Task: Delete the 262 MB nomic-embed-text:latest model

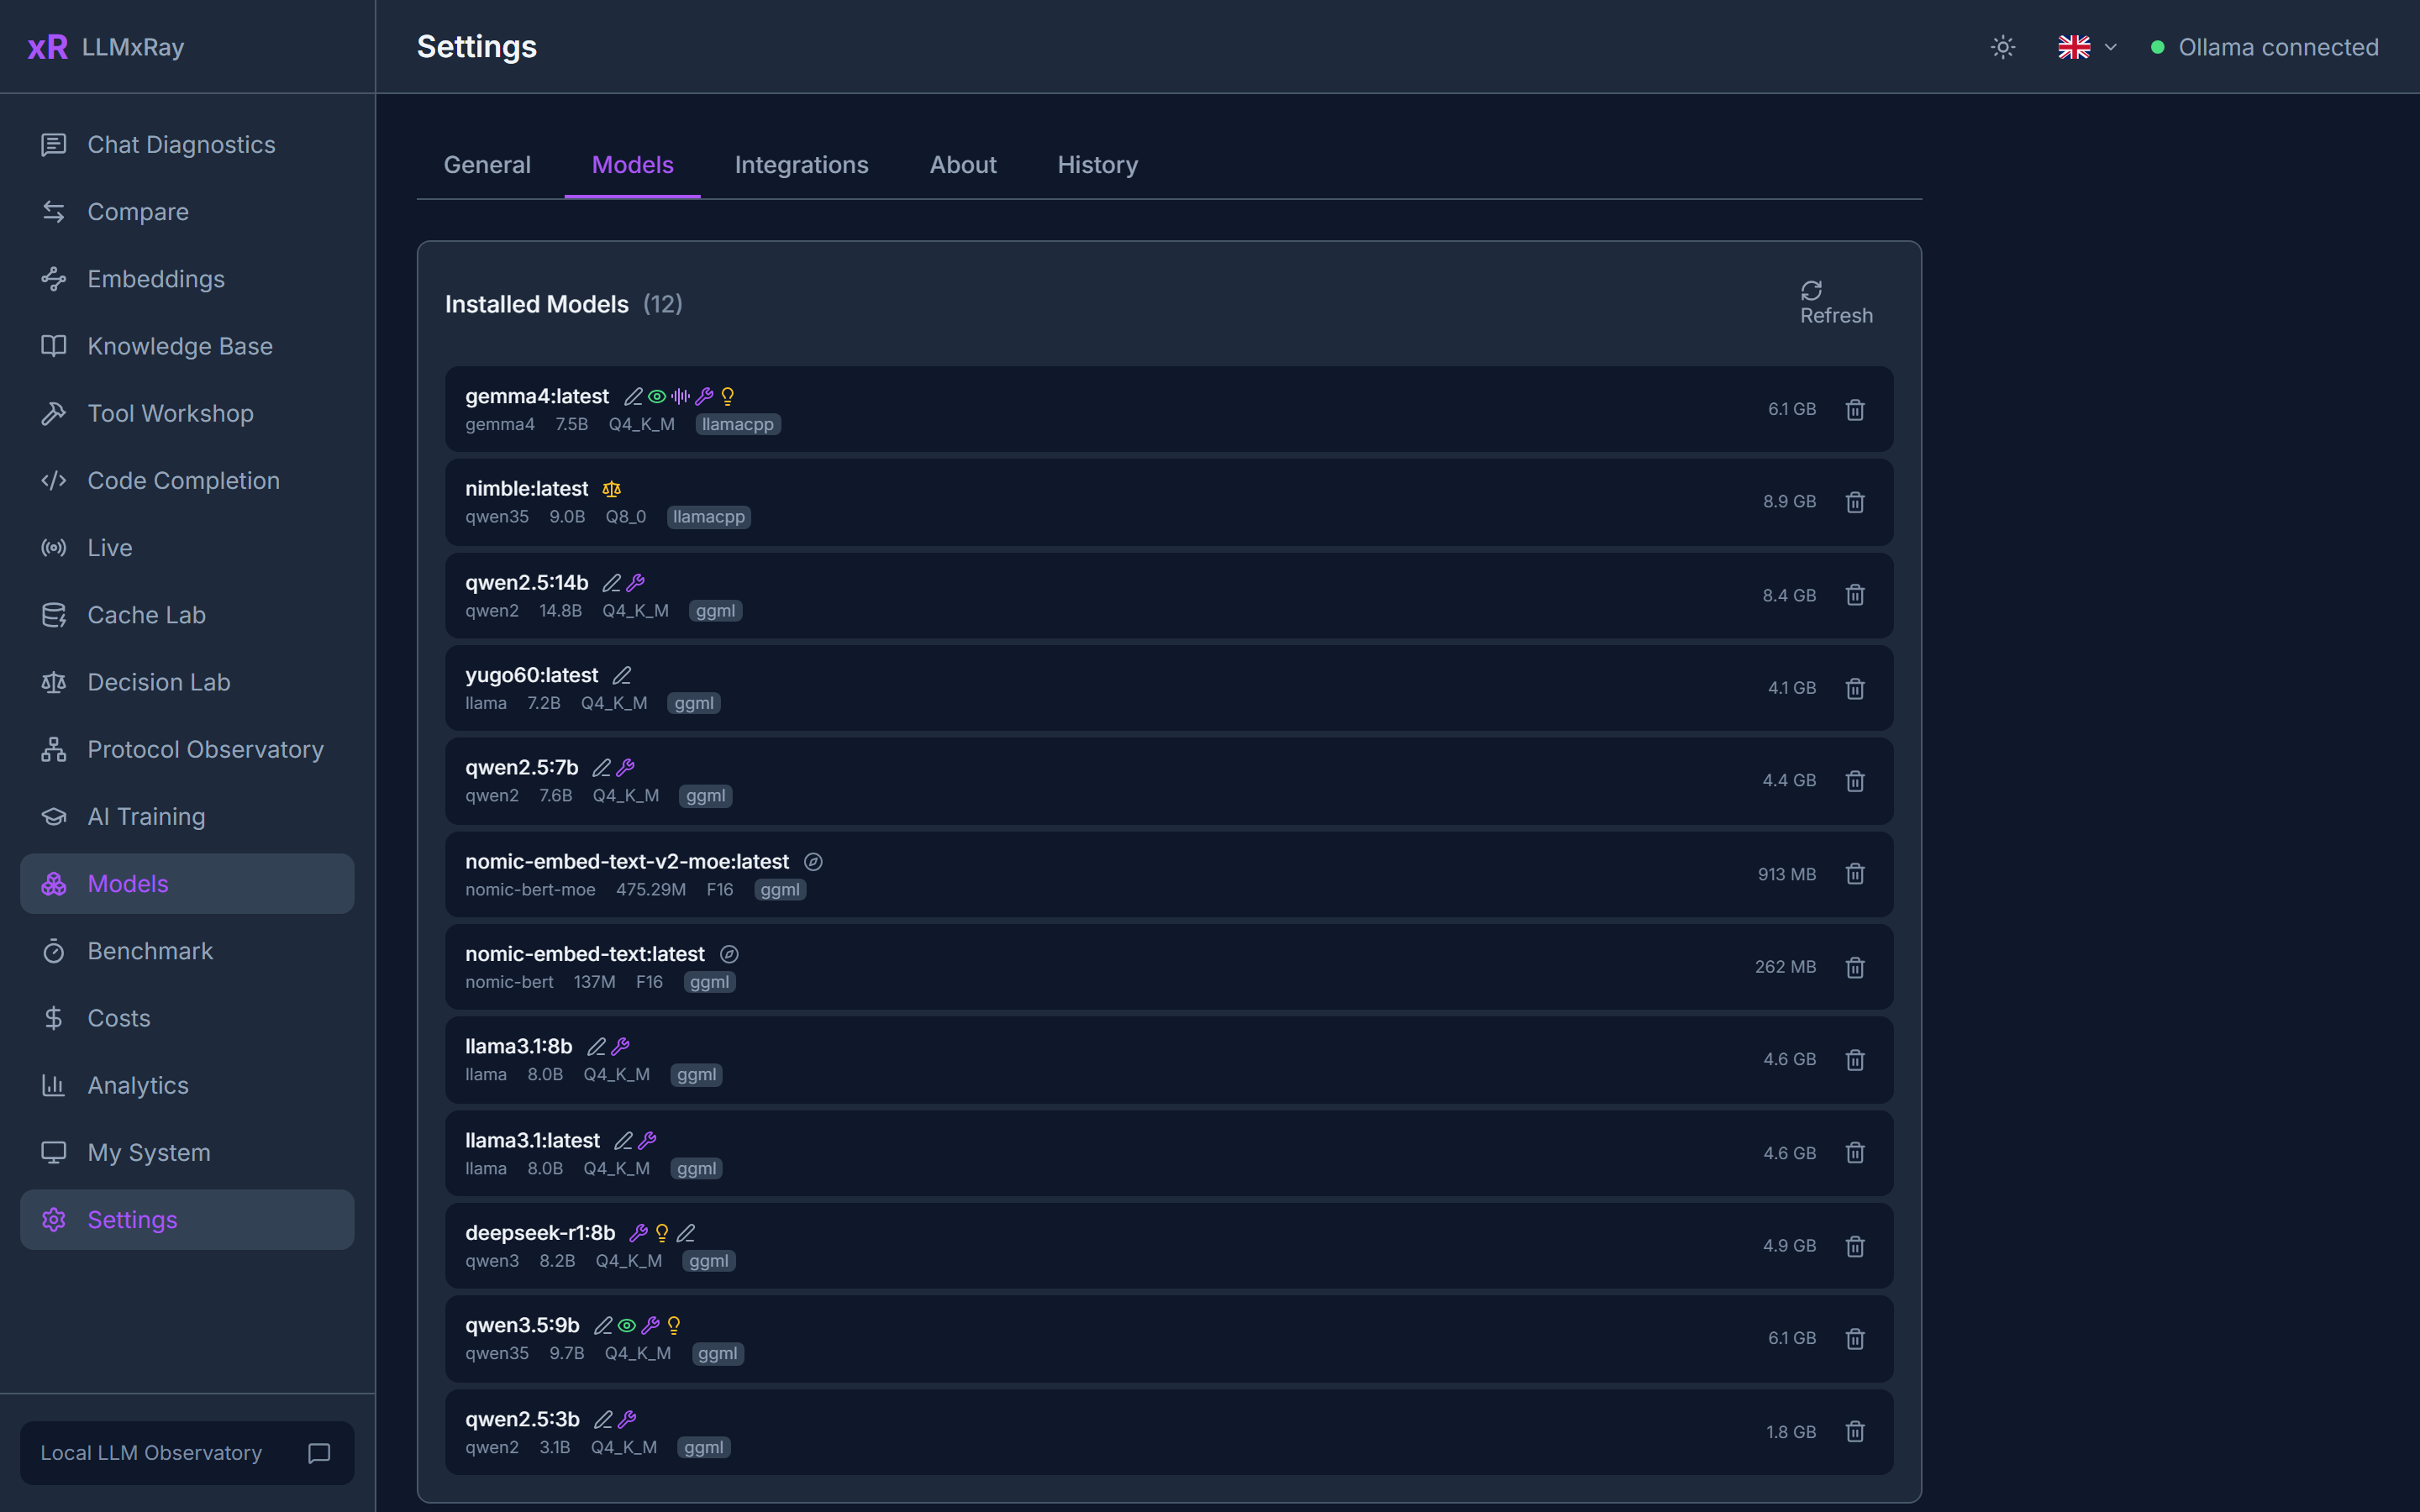Action: coord(1854,967)
